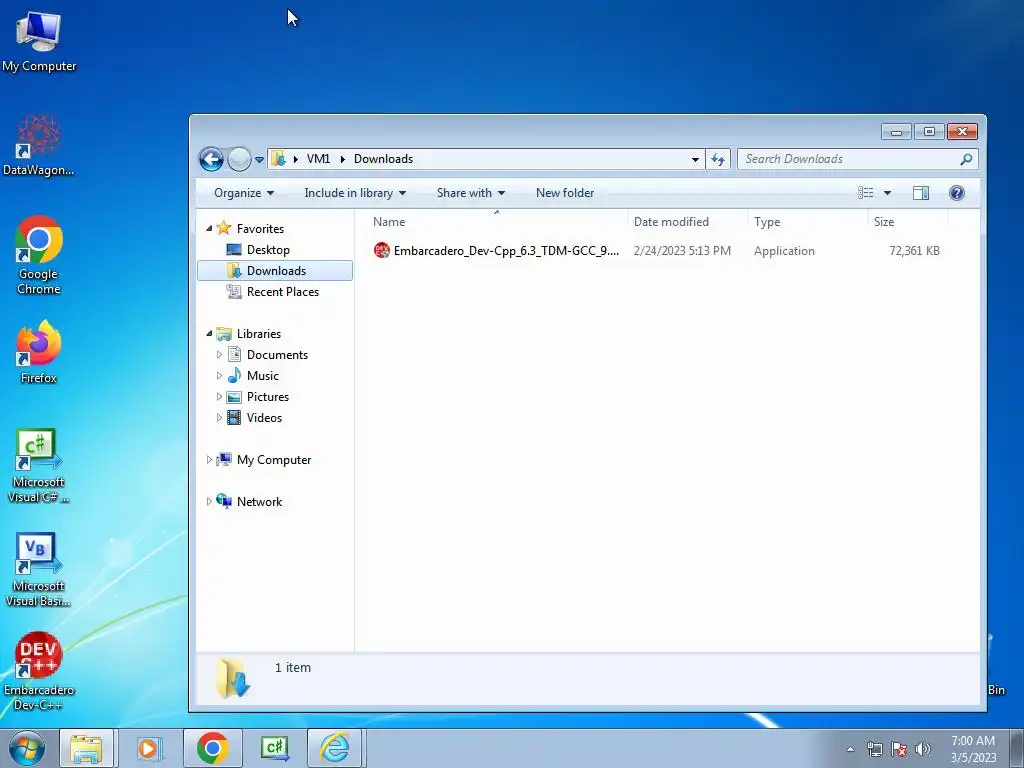Select Microsoft Visual Basic desktop shortcut
This screenshot has width=1024, height=768.
click(x=39, y=569)
